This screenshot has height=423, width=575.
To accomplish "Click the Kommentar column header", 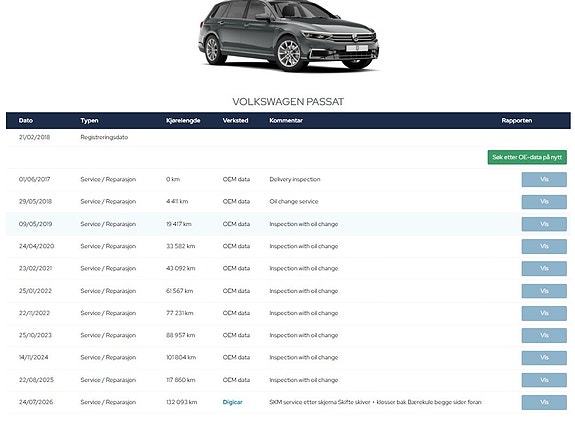I will [286, 121].
